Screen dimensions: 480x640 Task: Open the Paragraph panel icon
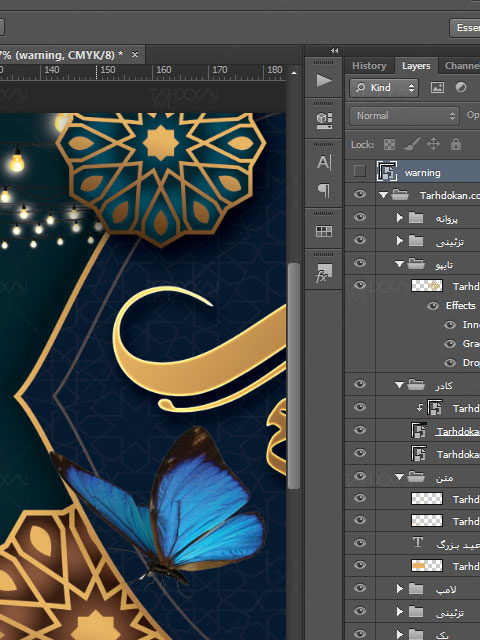click(x=324, y=190)
